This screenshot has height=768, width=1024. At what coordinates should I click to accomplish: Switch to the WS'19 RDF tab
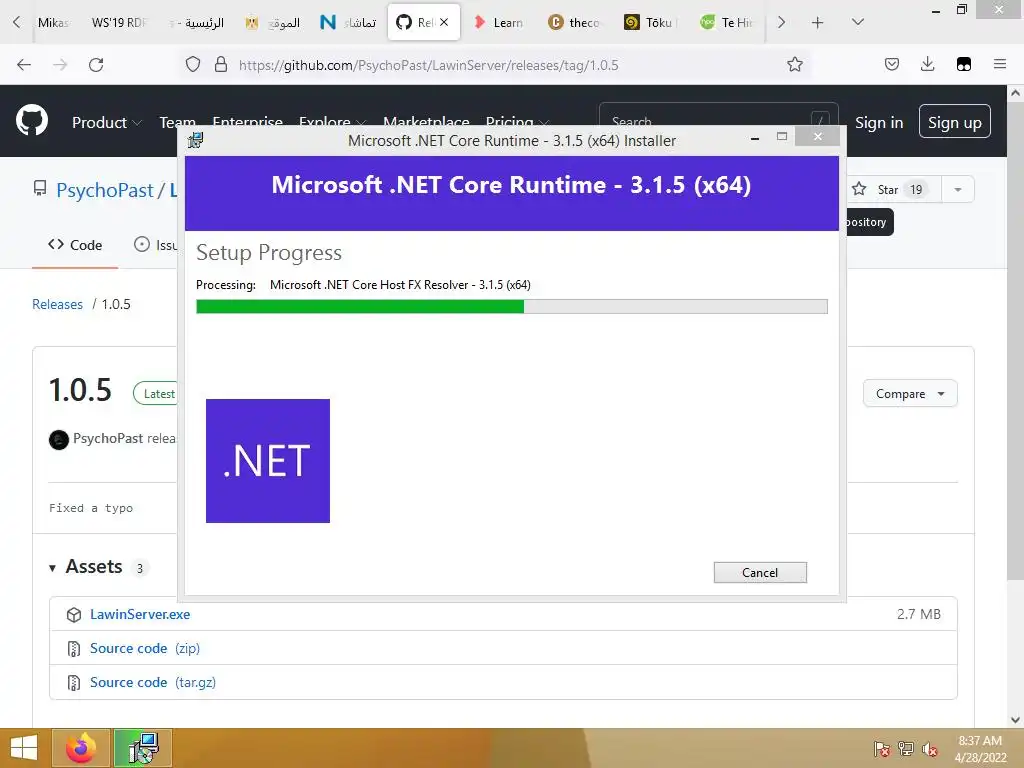coord(119,23)
